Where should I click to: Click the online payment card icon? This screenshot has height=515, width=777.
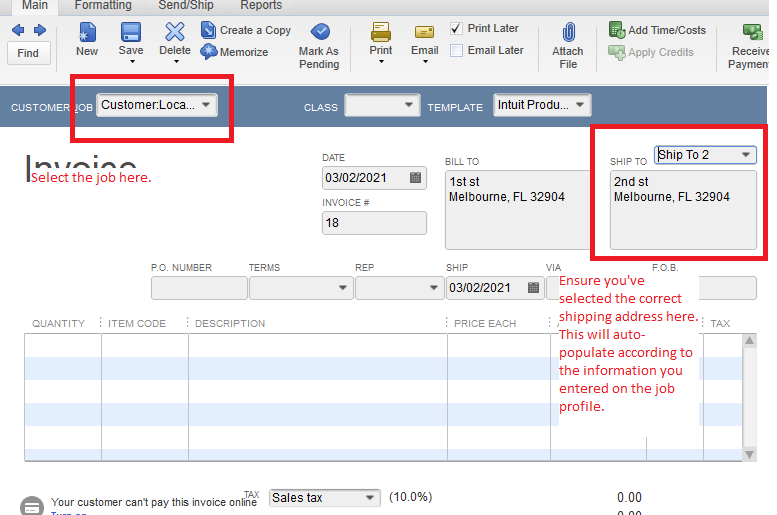(32, 507)
